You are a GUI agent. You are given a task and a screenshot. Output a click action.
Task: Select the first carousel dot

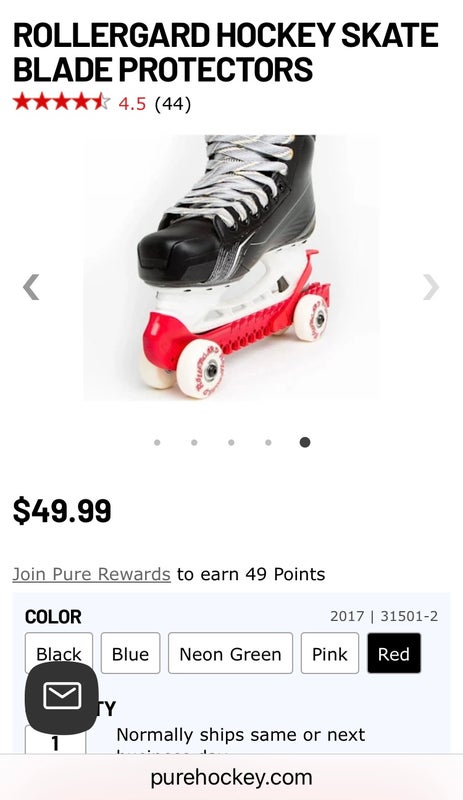(157, 442)
